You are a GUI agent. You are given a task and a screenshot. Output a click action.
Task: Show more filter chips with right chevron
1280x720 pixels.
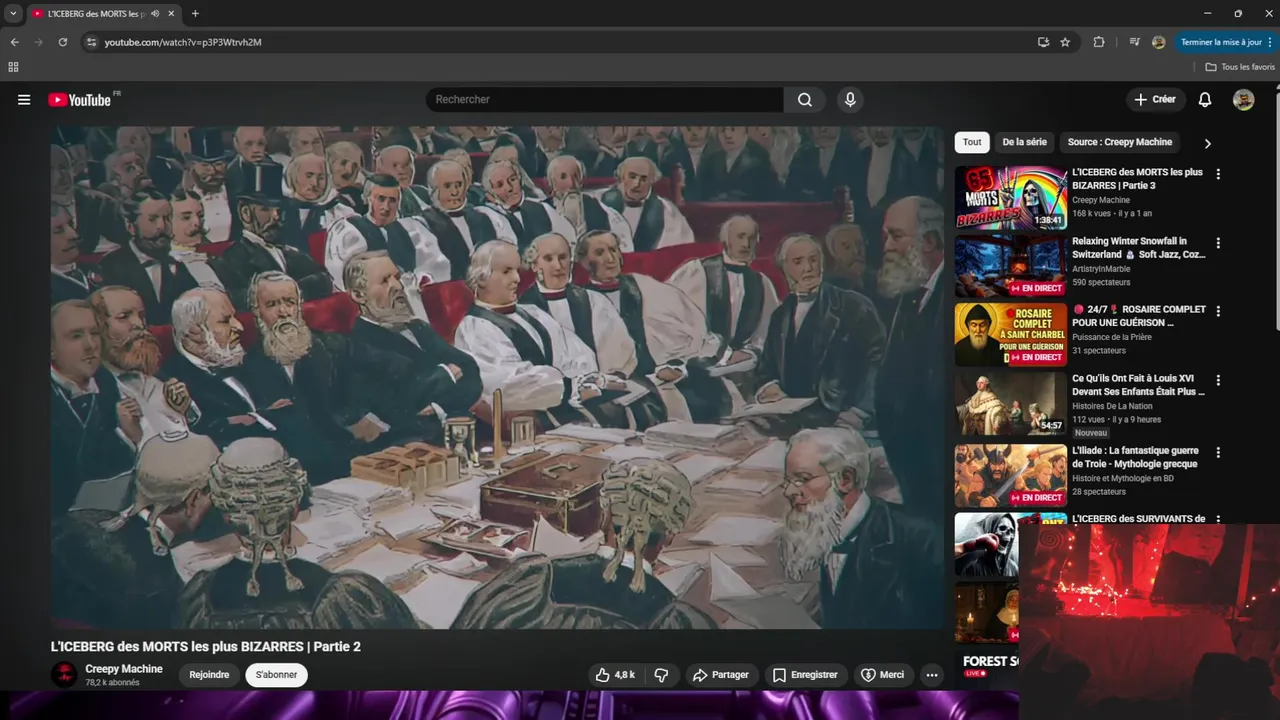pos(1207,143)
